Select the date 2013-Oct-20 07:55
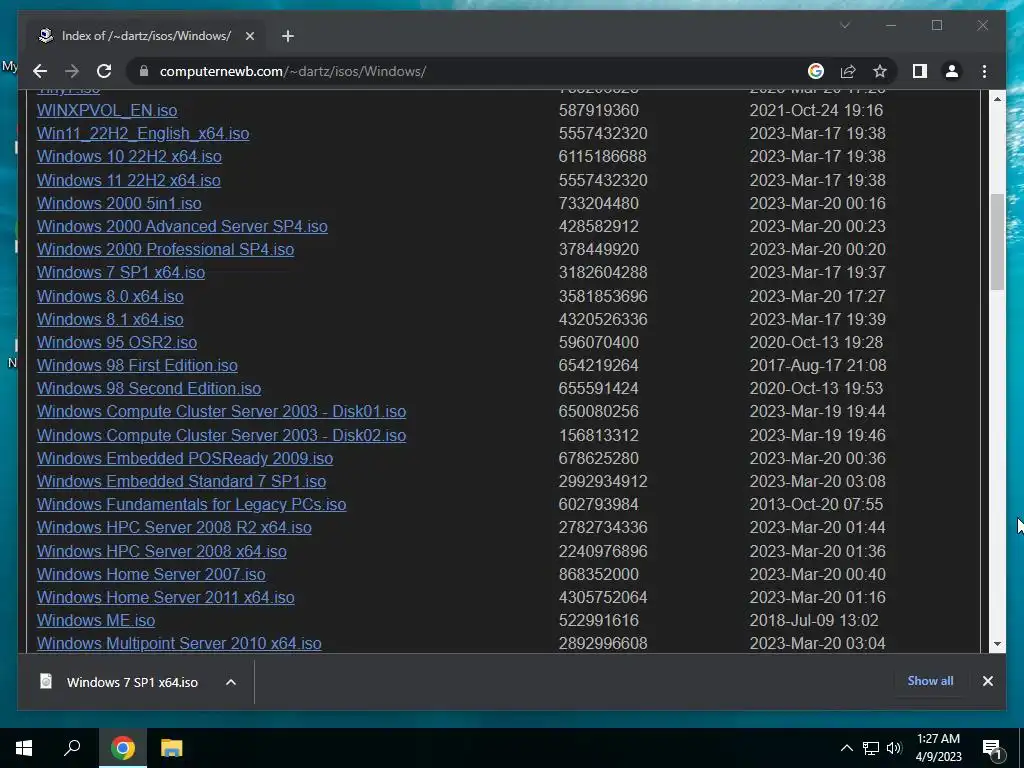This screenshot has width=1024, height=768. pyautogui.click(x=816, y=504)
